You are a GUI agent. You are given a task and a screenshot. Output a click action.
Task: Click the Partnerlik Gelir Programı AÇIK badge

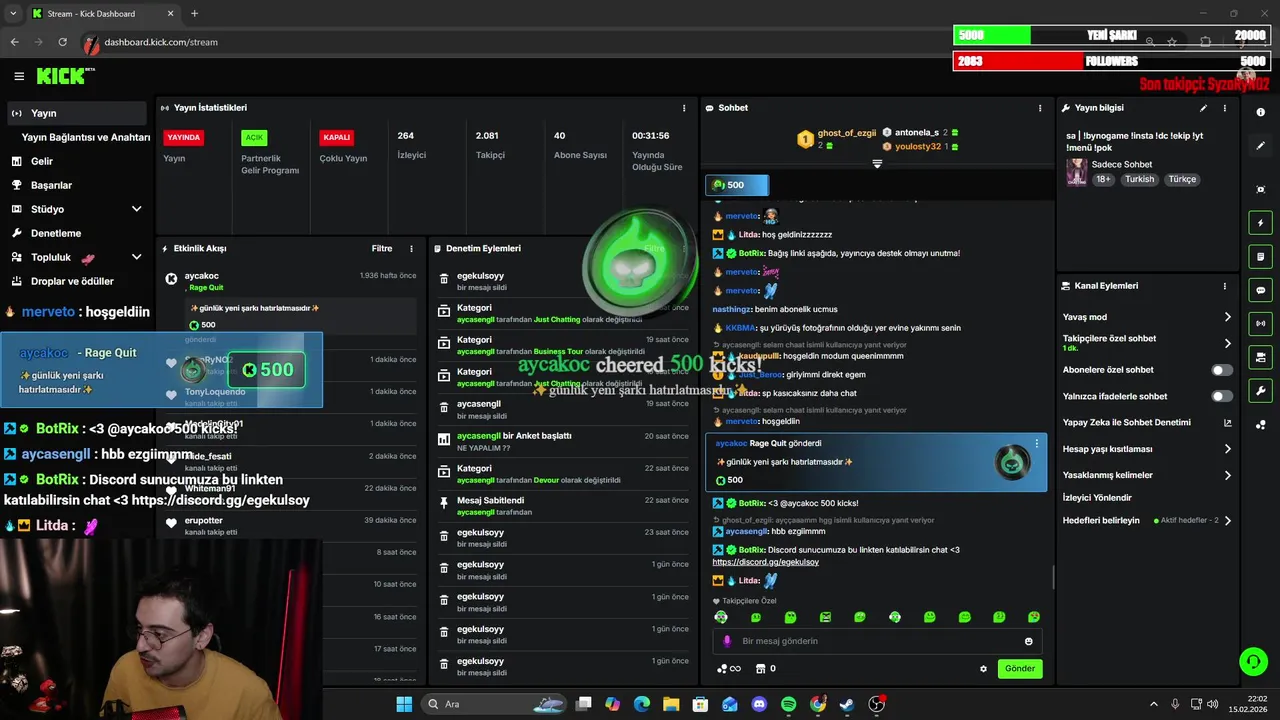(x=254, y=137)
